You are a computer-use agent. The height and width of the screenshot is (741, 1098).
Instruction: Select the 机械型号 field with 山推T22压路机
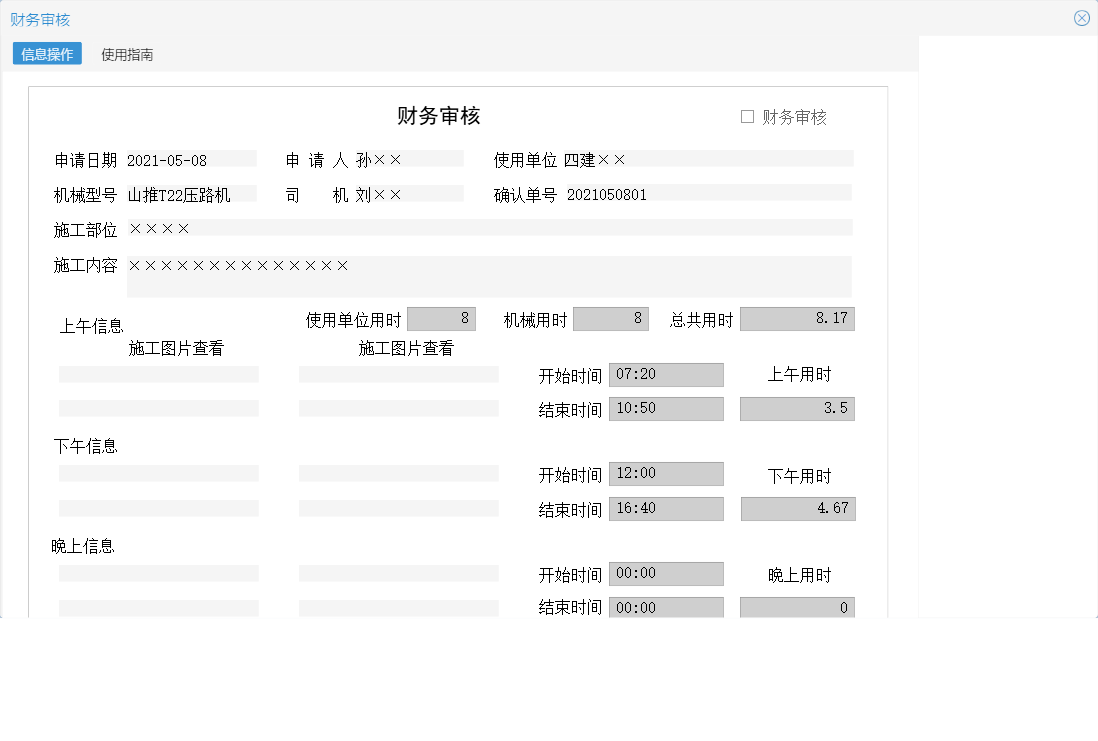(x=190, y=193)
